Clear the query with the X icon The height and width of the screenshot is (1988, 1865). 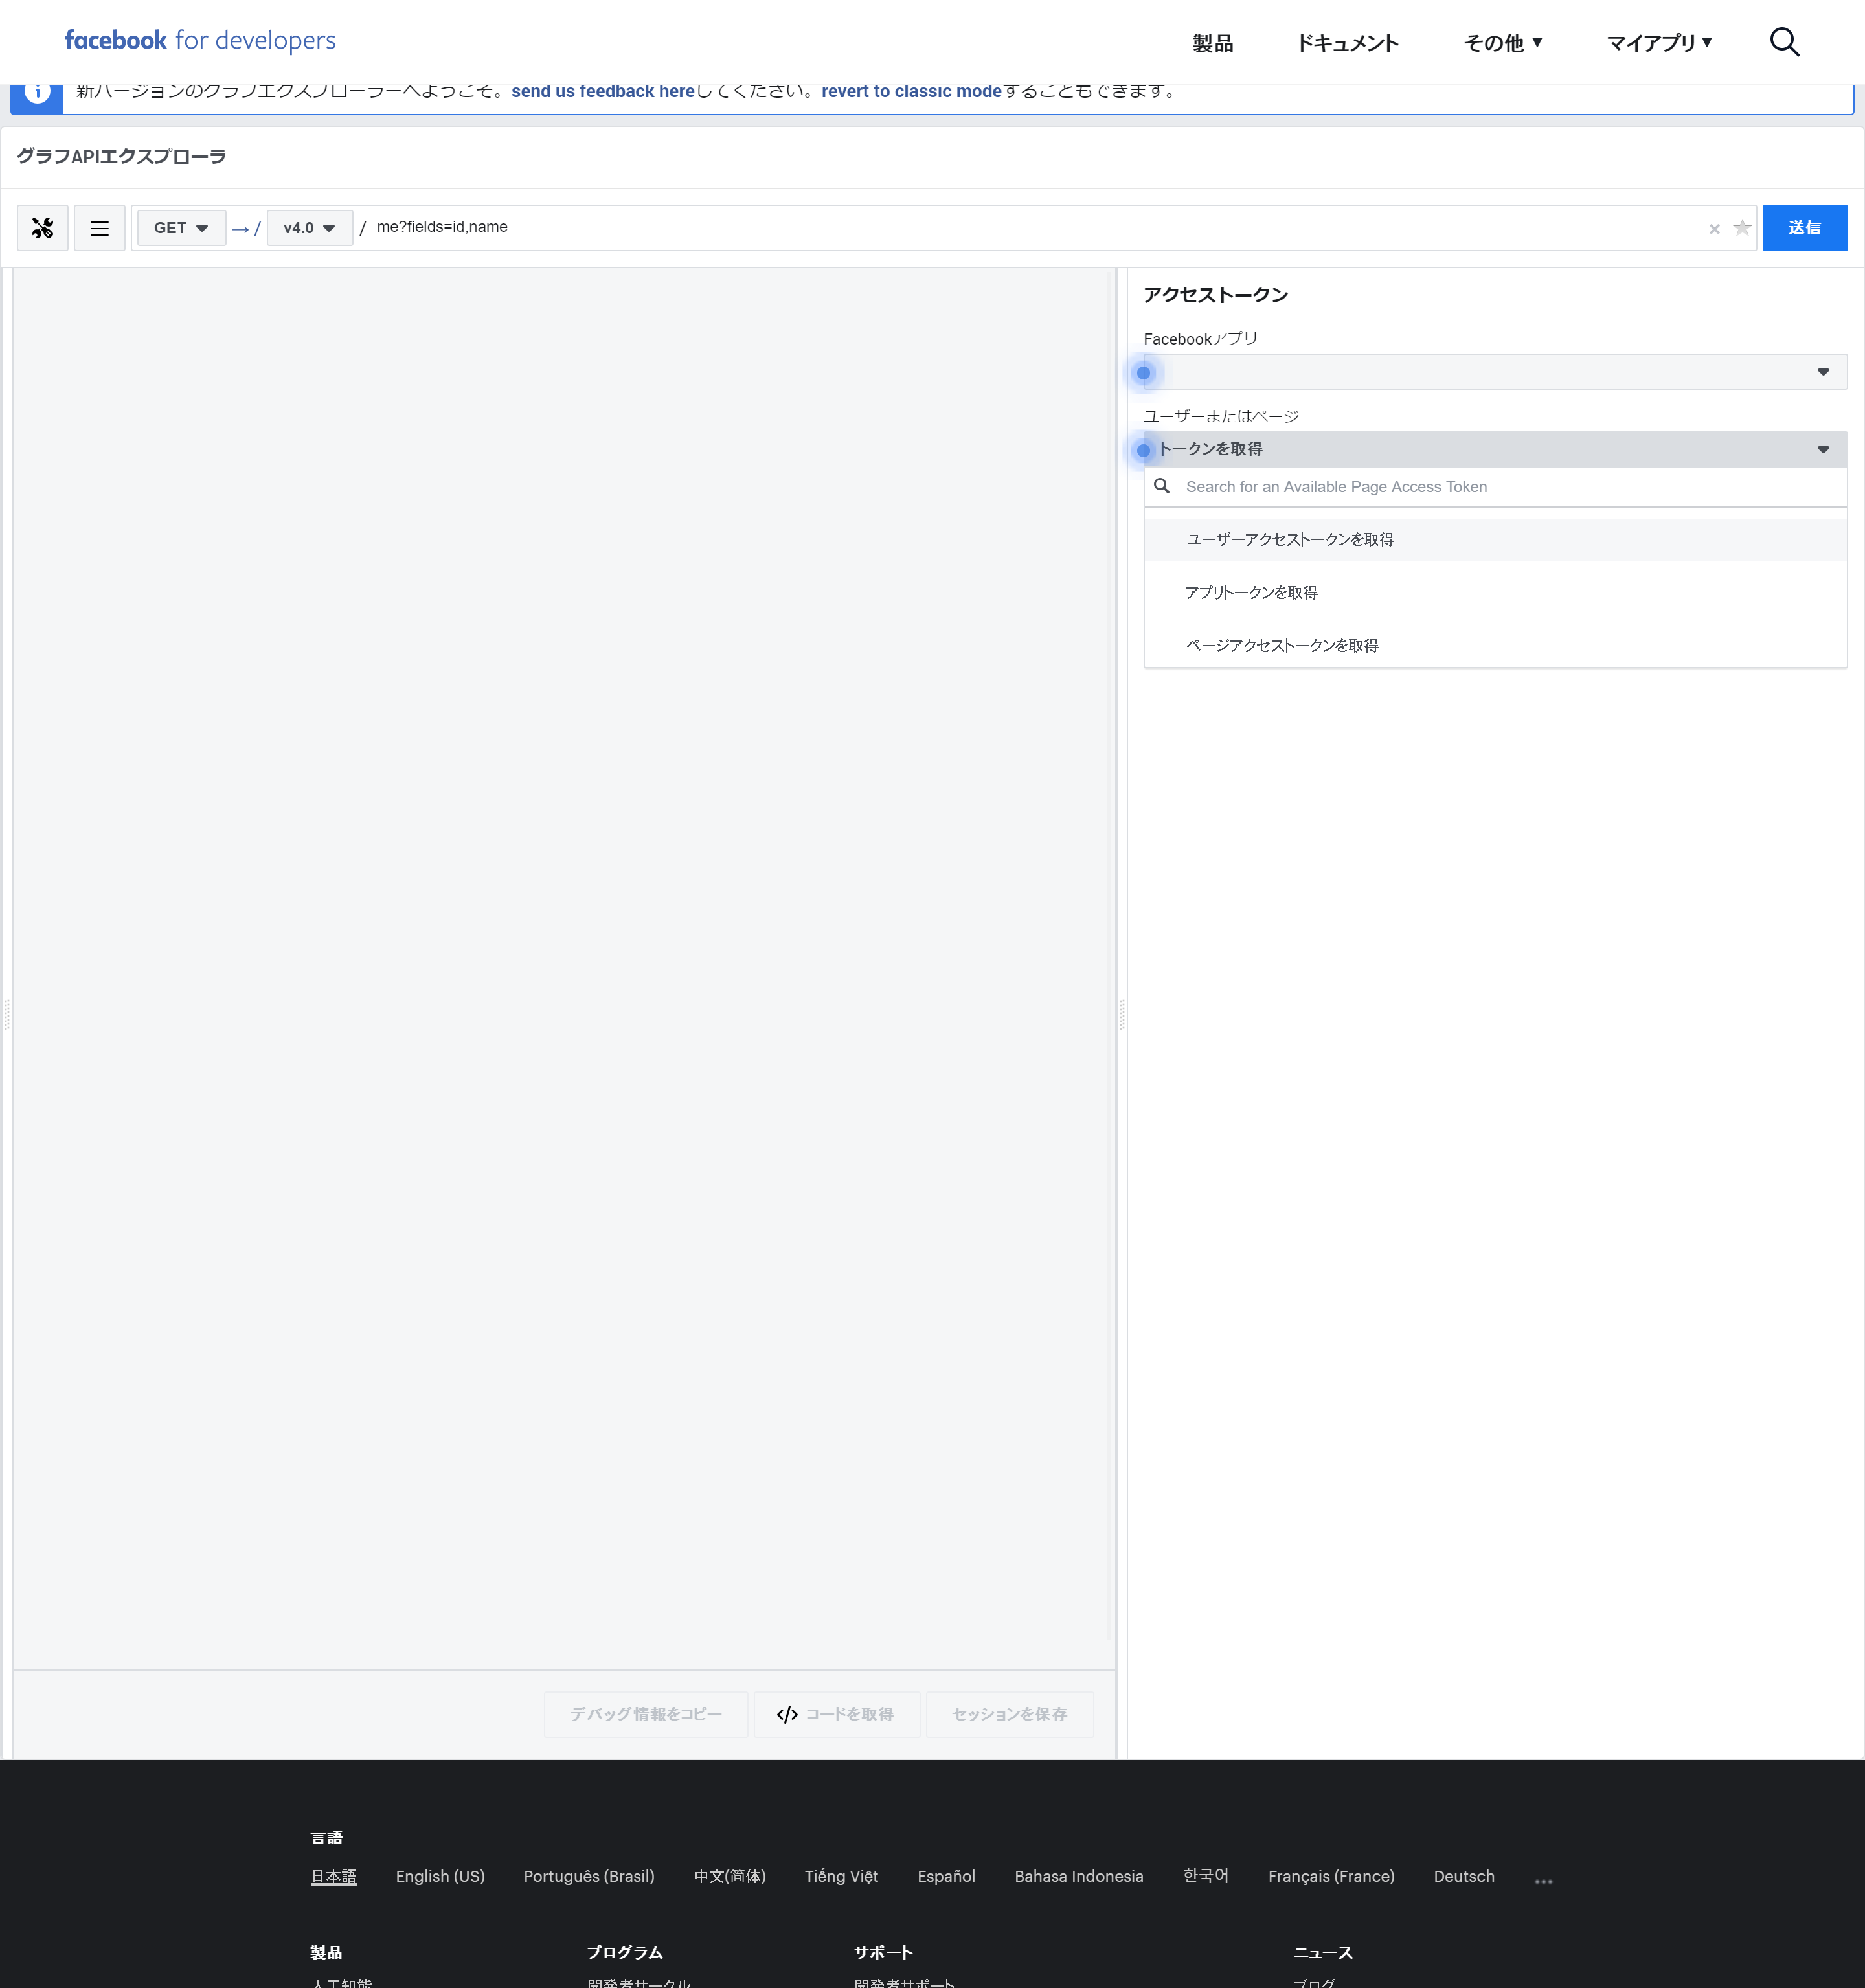coord(1714,229)
